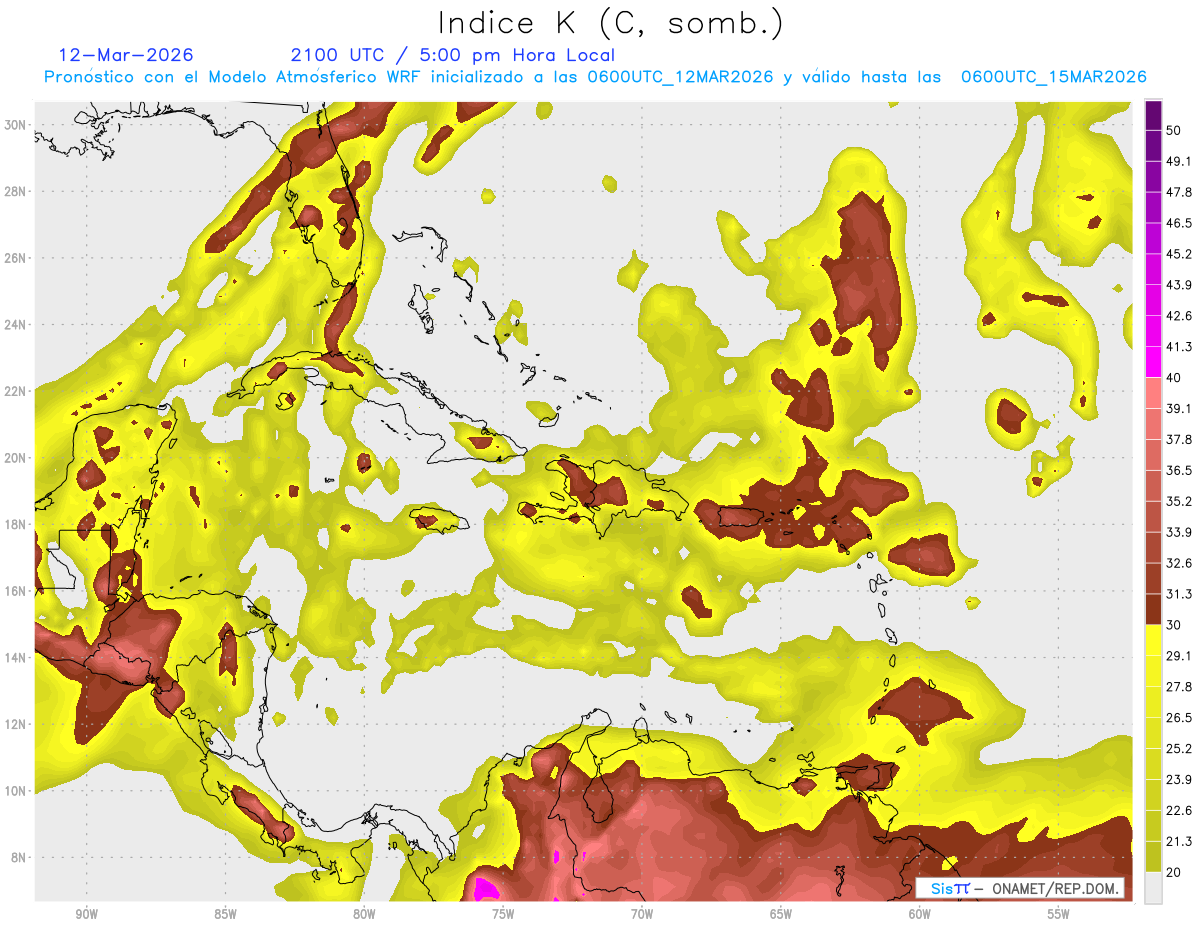Click colorbar value "46.5"

click(x=1178, y=223)
